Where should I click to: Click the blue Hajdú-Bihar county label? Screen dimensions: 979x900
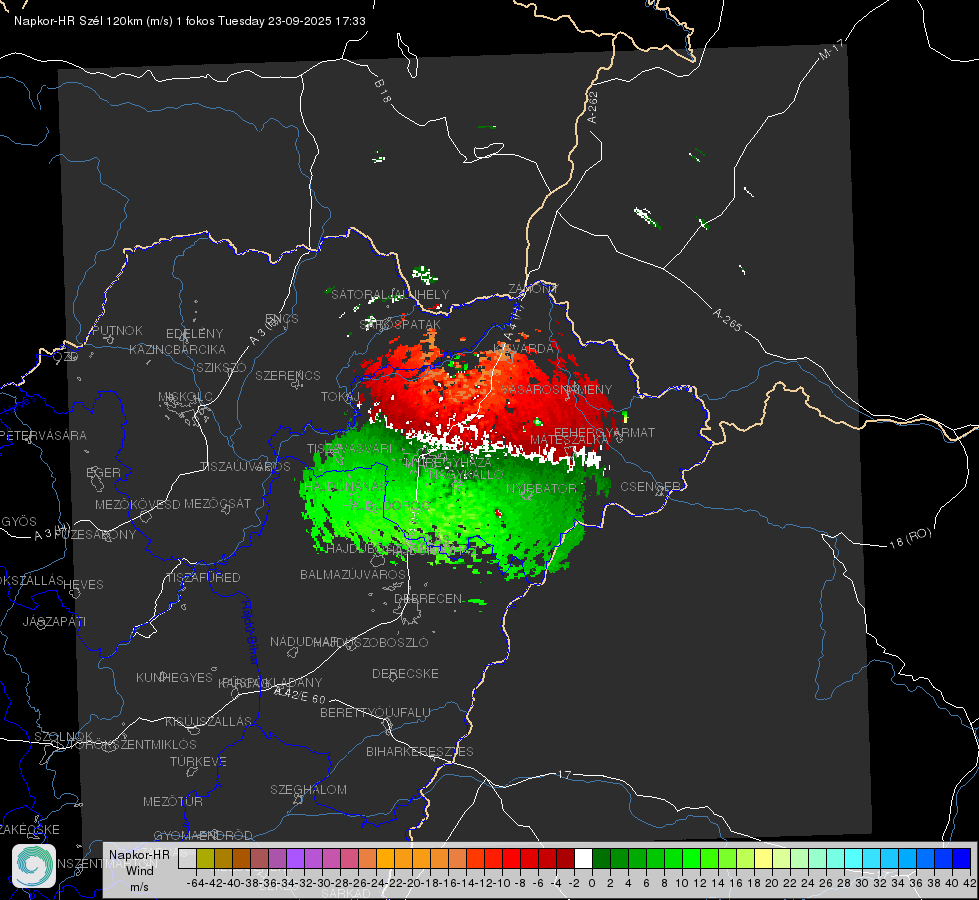(x=250, y=633)
